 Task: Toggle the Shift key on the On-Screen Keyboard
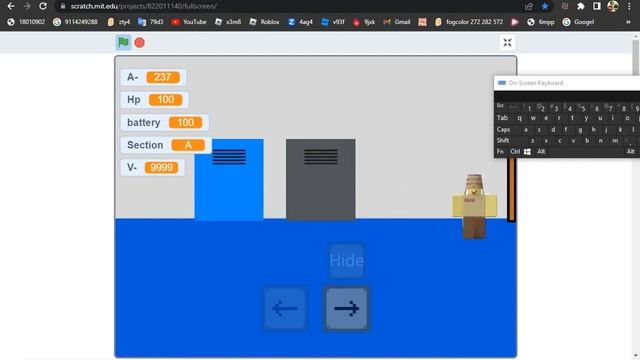[503, 140]
